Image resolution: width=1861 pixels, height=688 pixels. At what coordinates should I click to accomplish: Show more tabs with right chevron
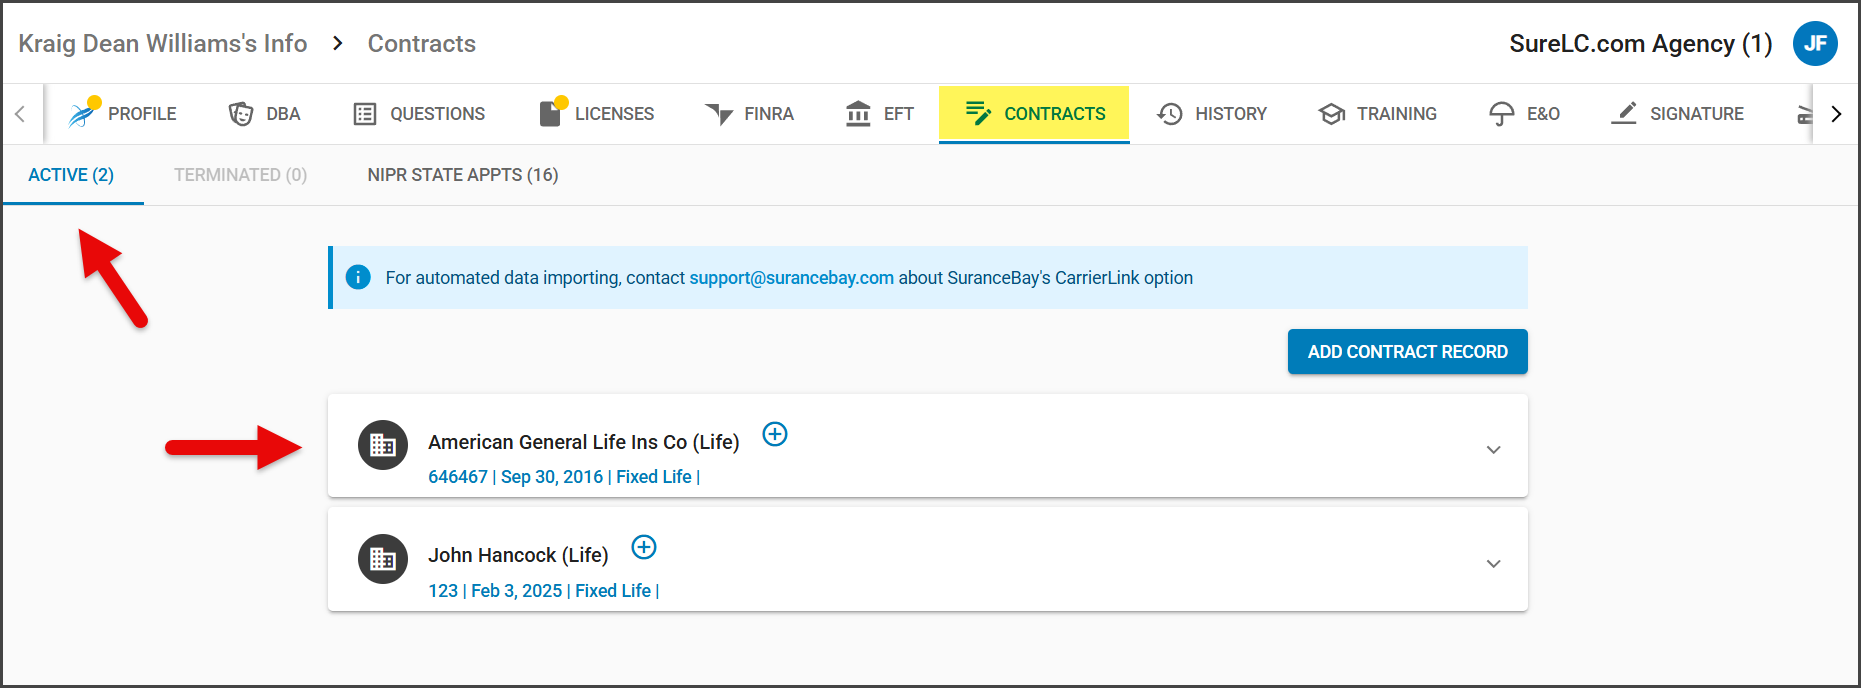[x=1836, y=114]
